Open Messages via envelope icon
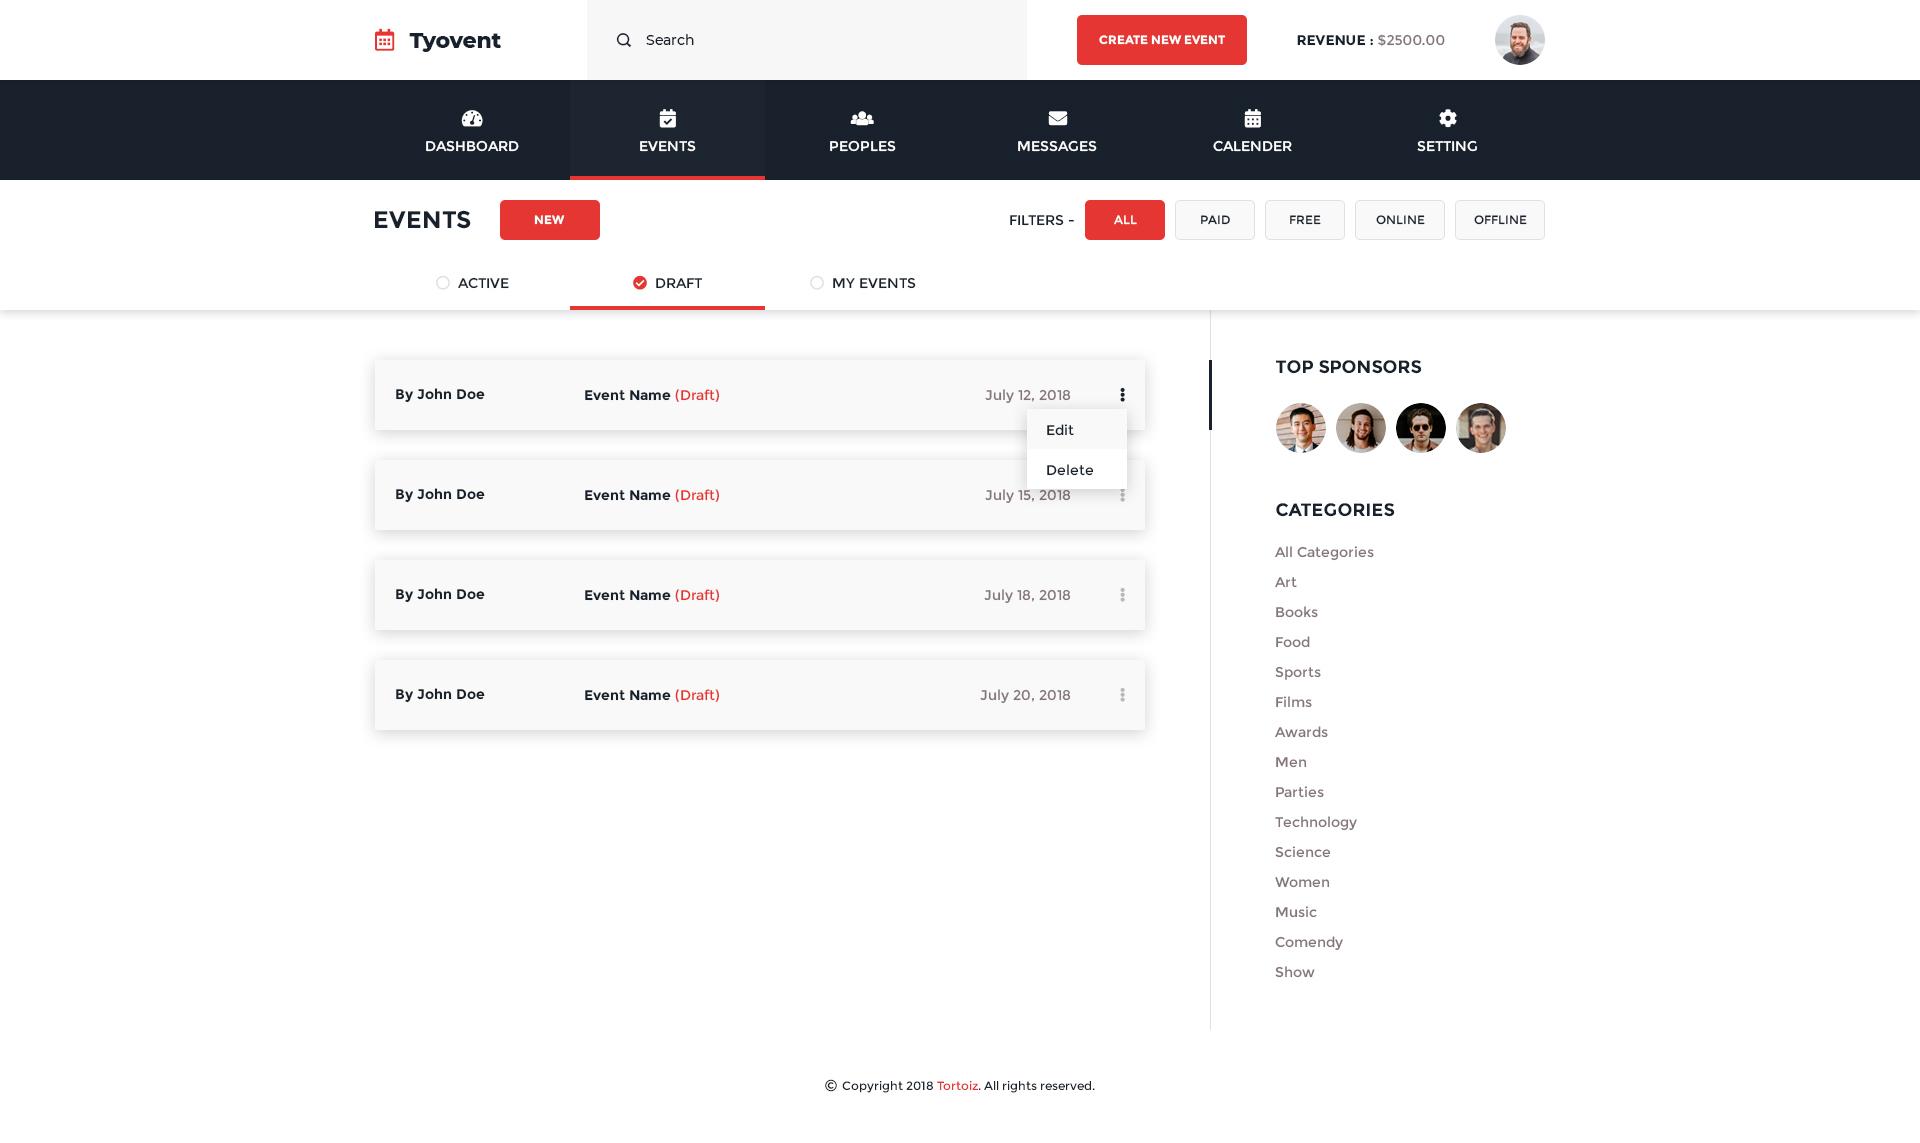1920x1143 pixels. (x=1057, y=119)
